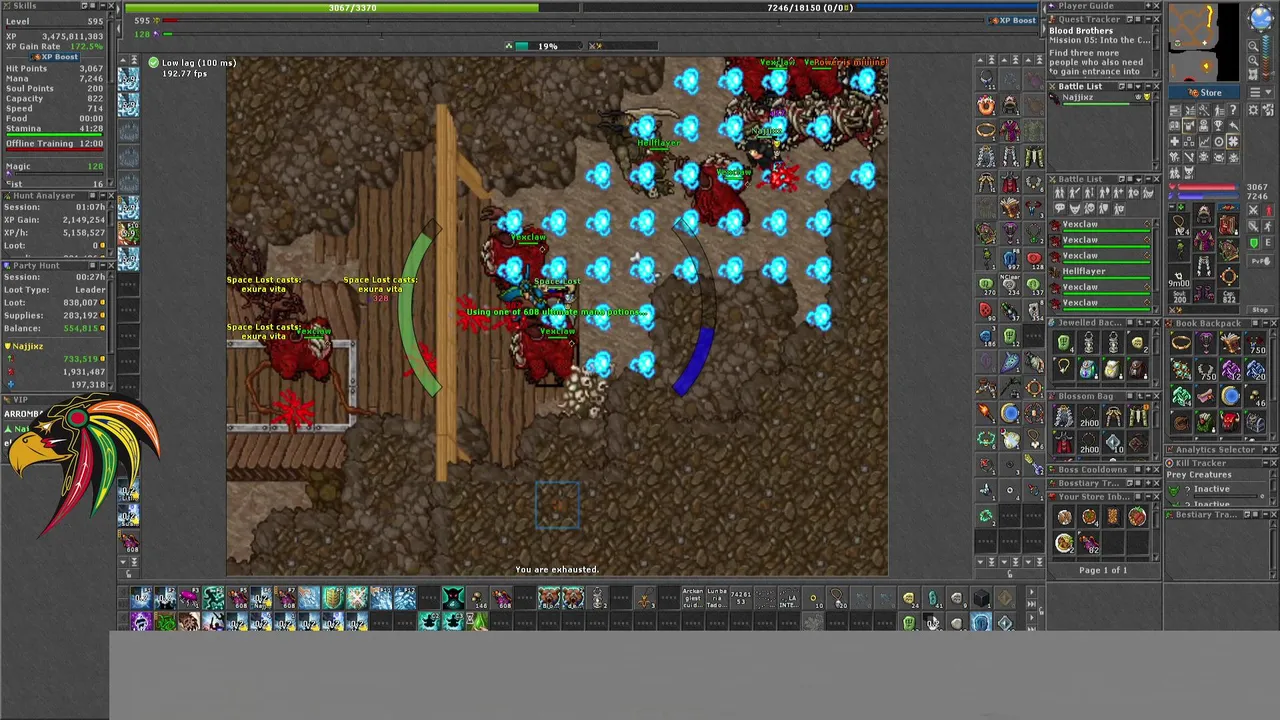Zoom out the minimap with magnifier minus
This screenshot has height=720, width=1280.
click(1253, 46)
